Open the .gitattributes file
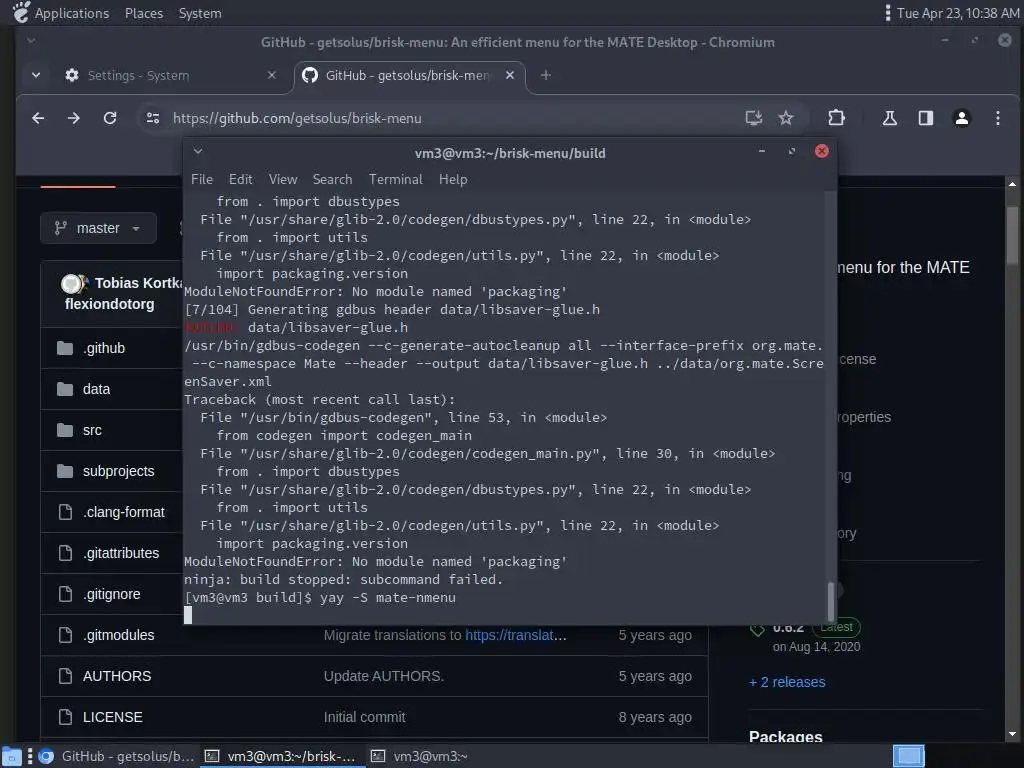 pos(121,553)
